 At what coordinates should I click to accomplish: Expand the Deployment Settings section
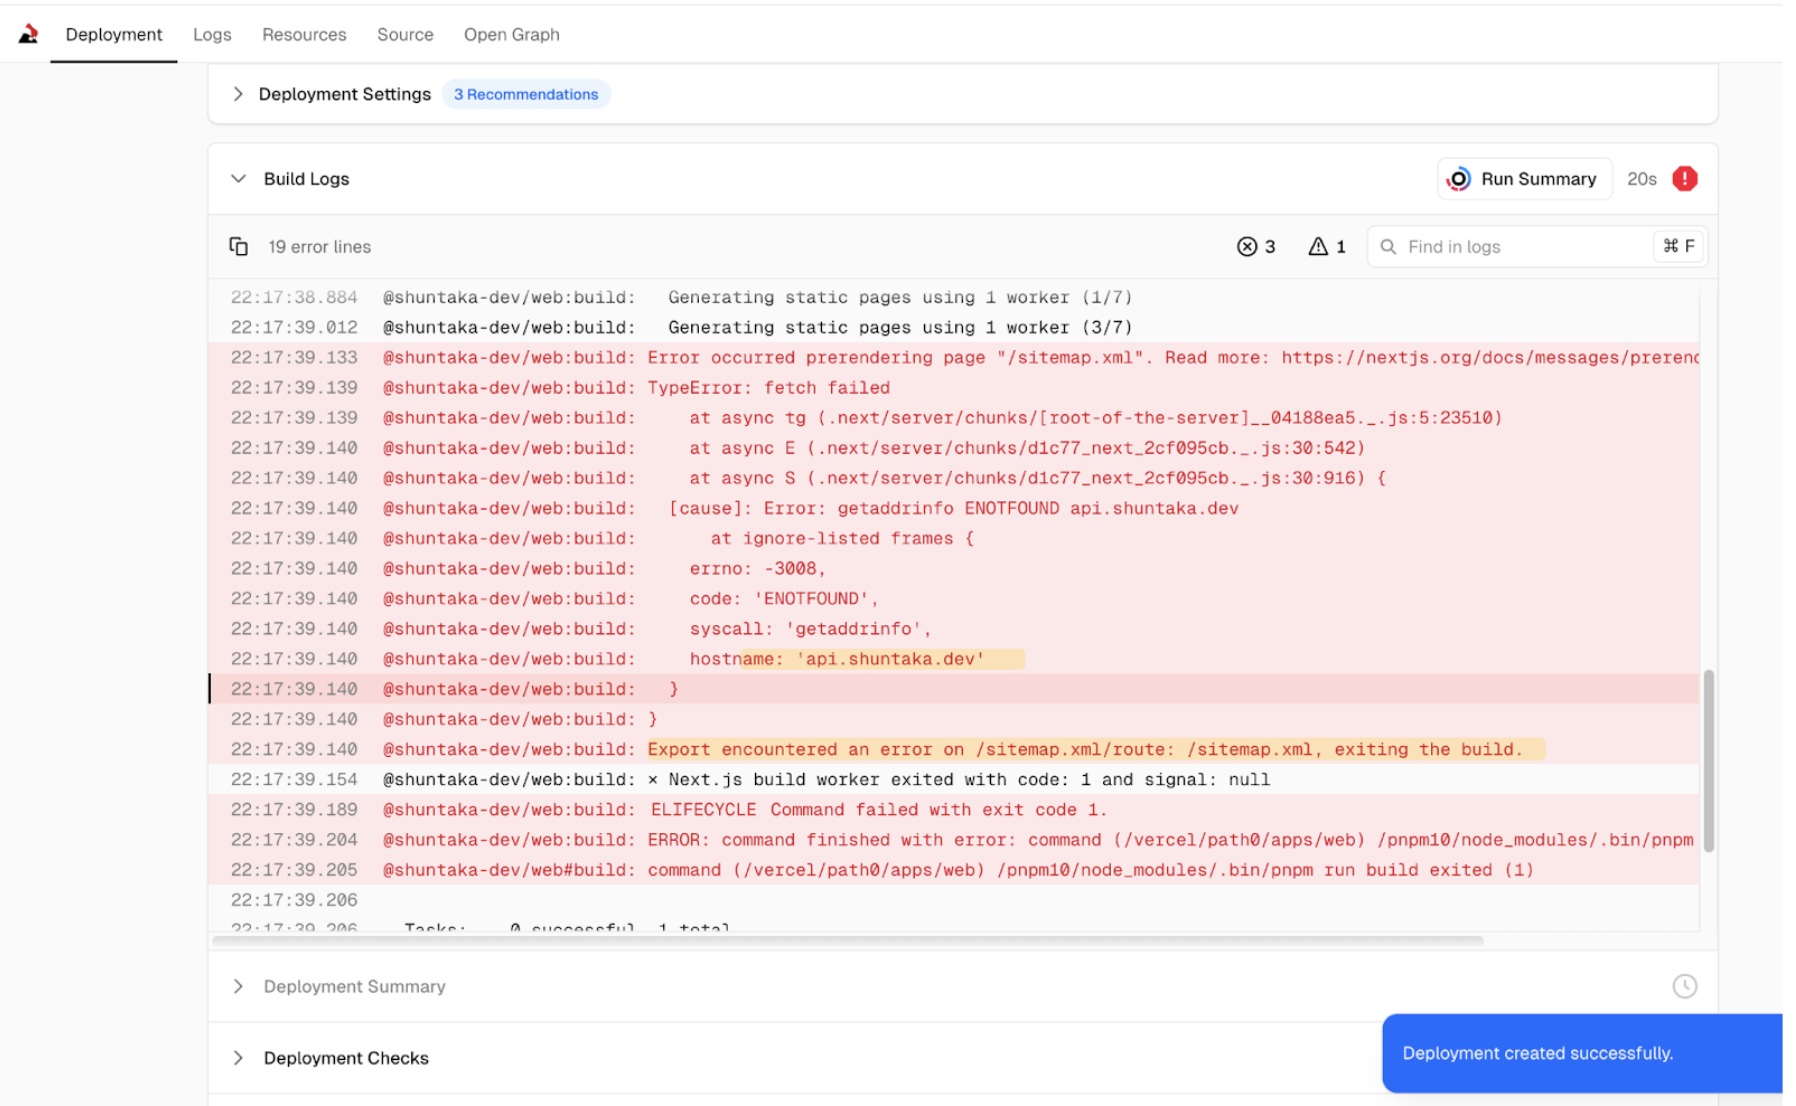[x=238, y=94]
